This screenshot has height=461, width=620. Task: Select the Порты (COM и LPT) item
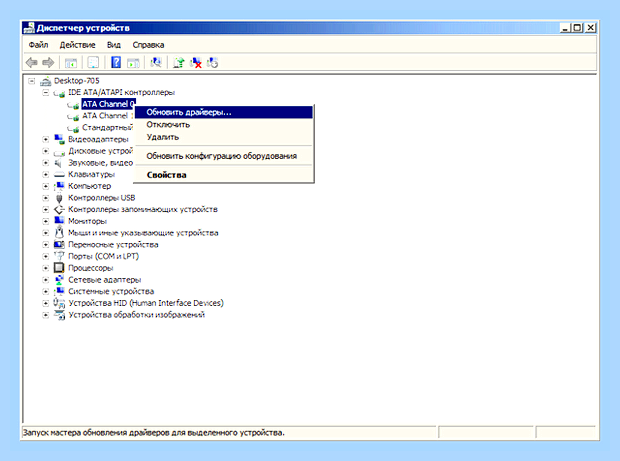(x=104, y=256)
